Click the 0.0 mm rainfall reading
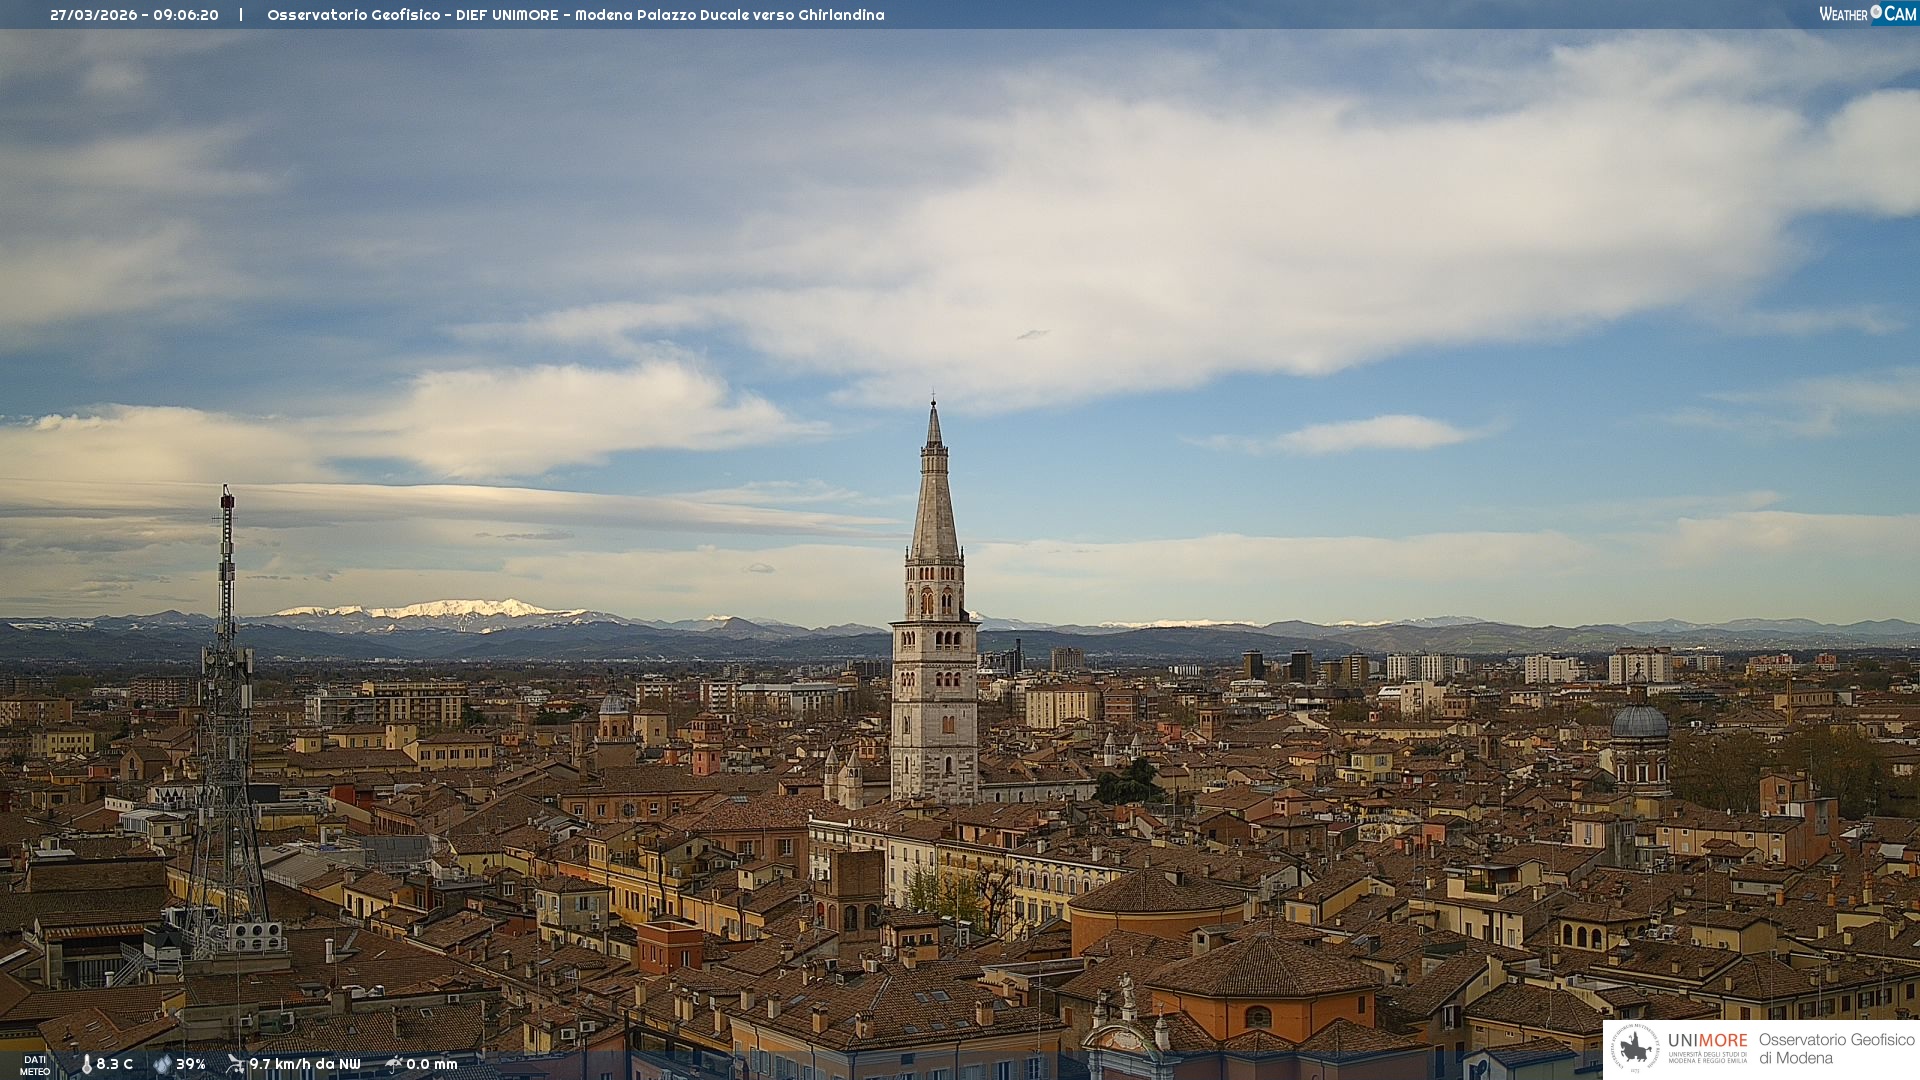The width and height of the screenshot is (1920, 1080). [431, 1064]
